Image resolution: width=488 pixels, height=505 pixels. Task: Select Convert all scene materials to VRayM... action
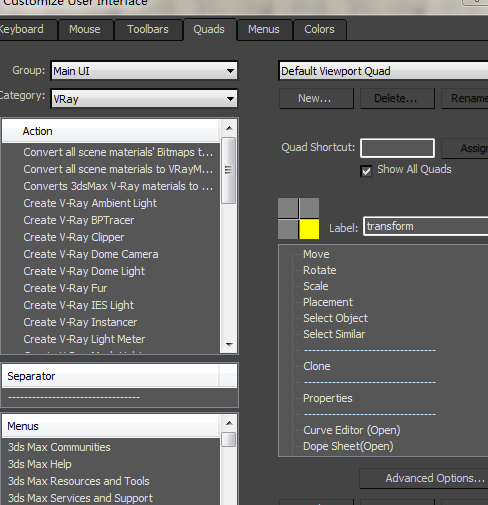coord(118,169)
